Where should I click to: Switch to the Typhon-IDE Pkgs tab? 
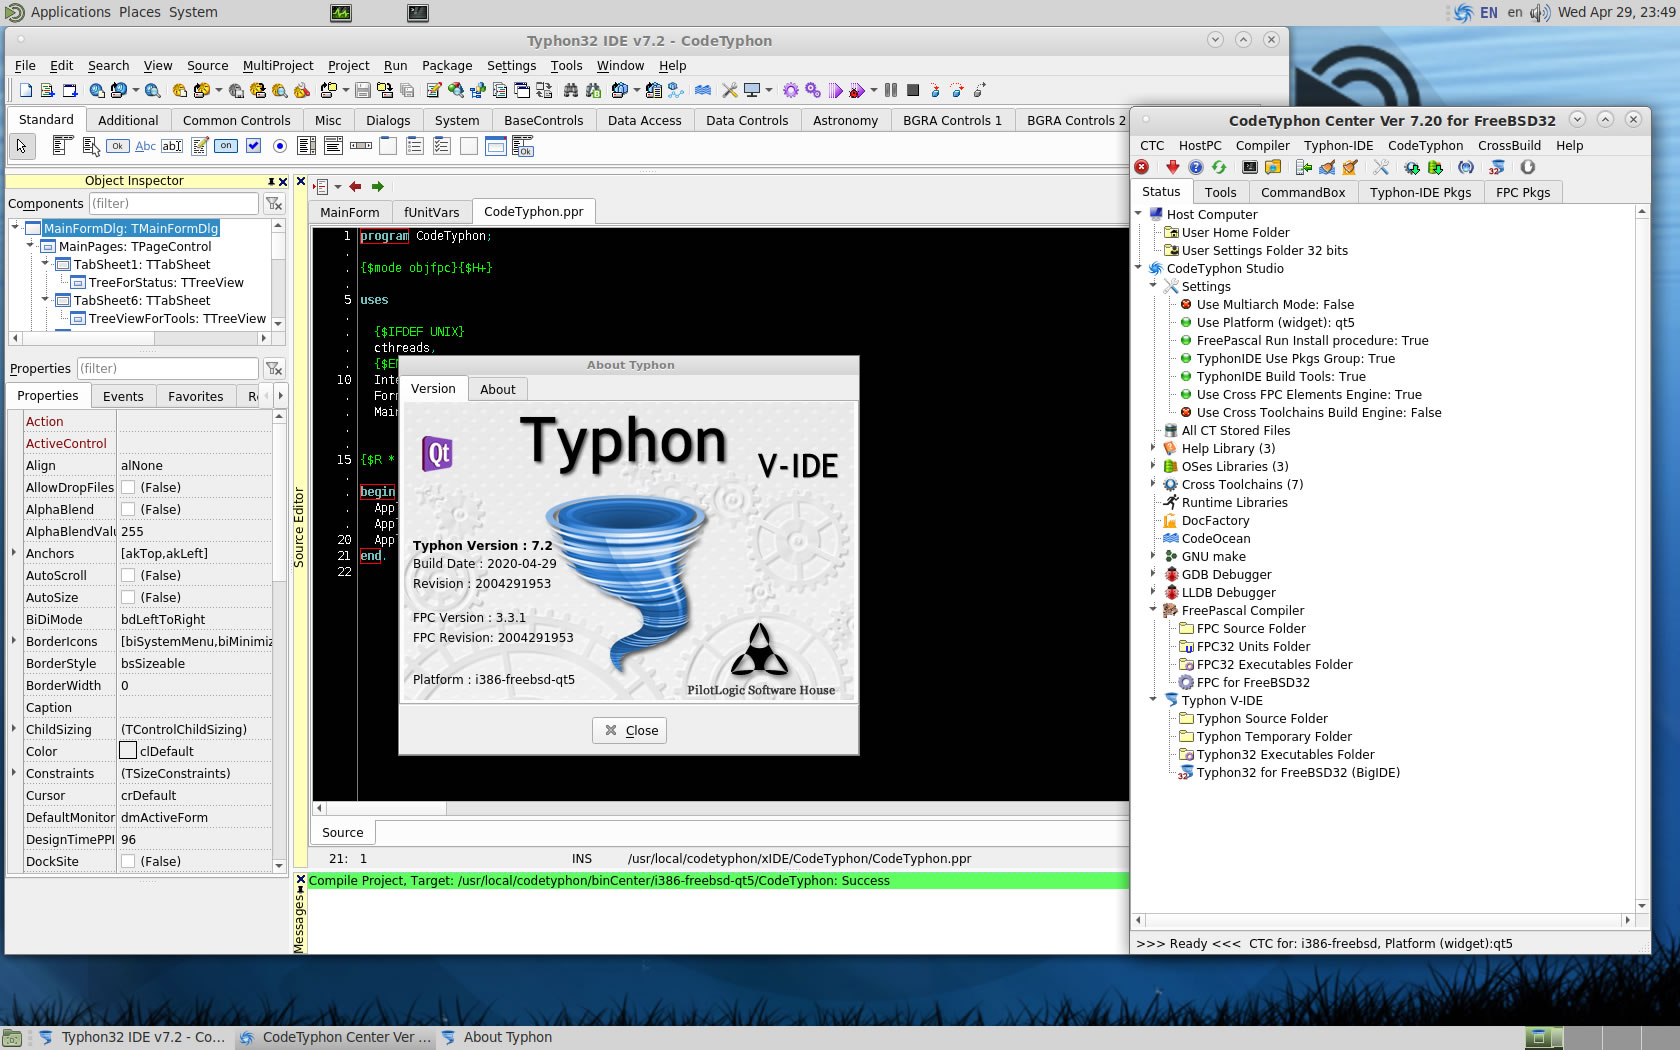click(1420, 192)
